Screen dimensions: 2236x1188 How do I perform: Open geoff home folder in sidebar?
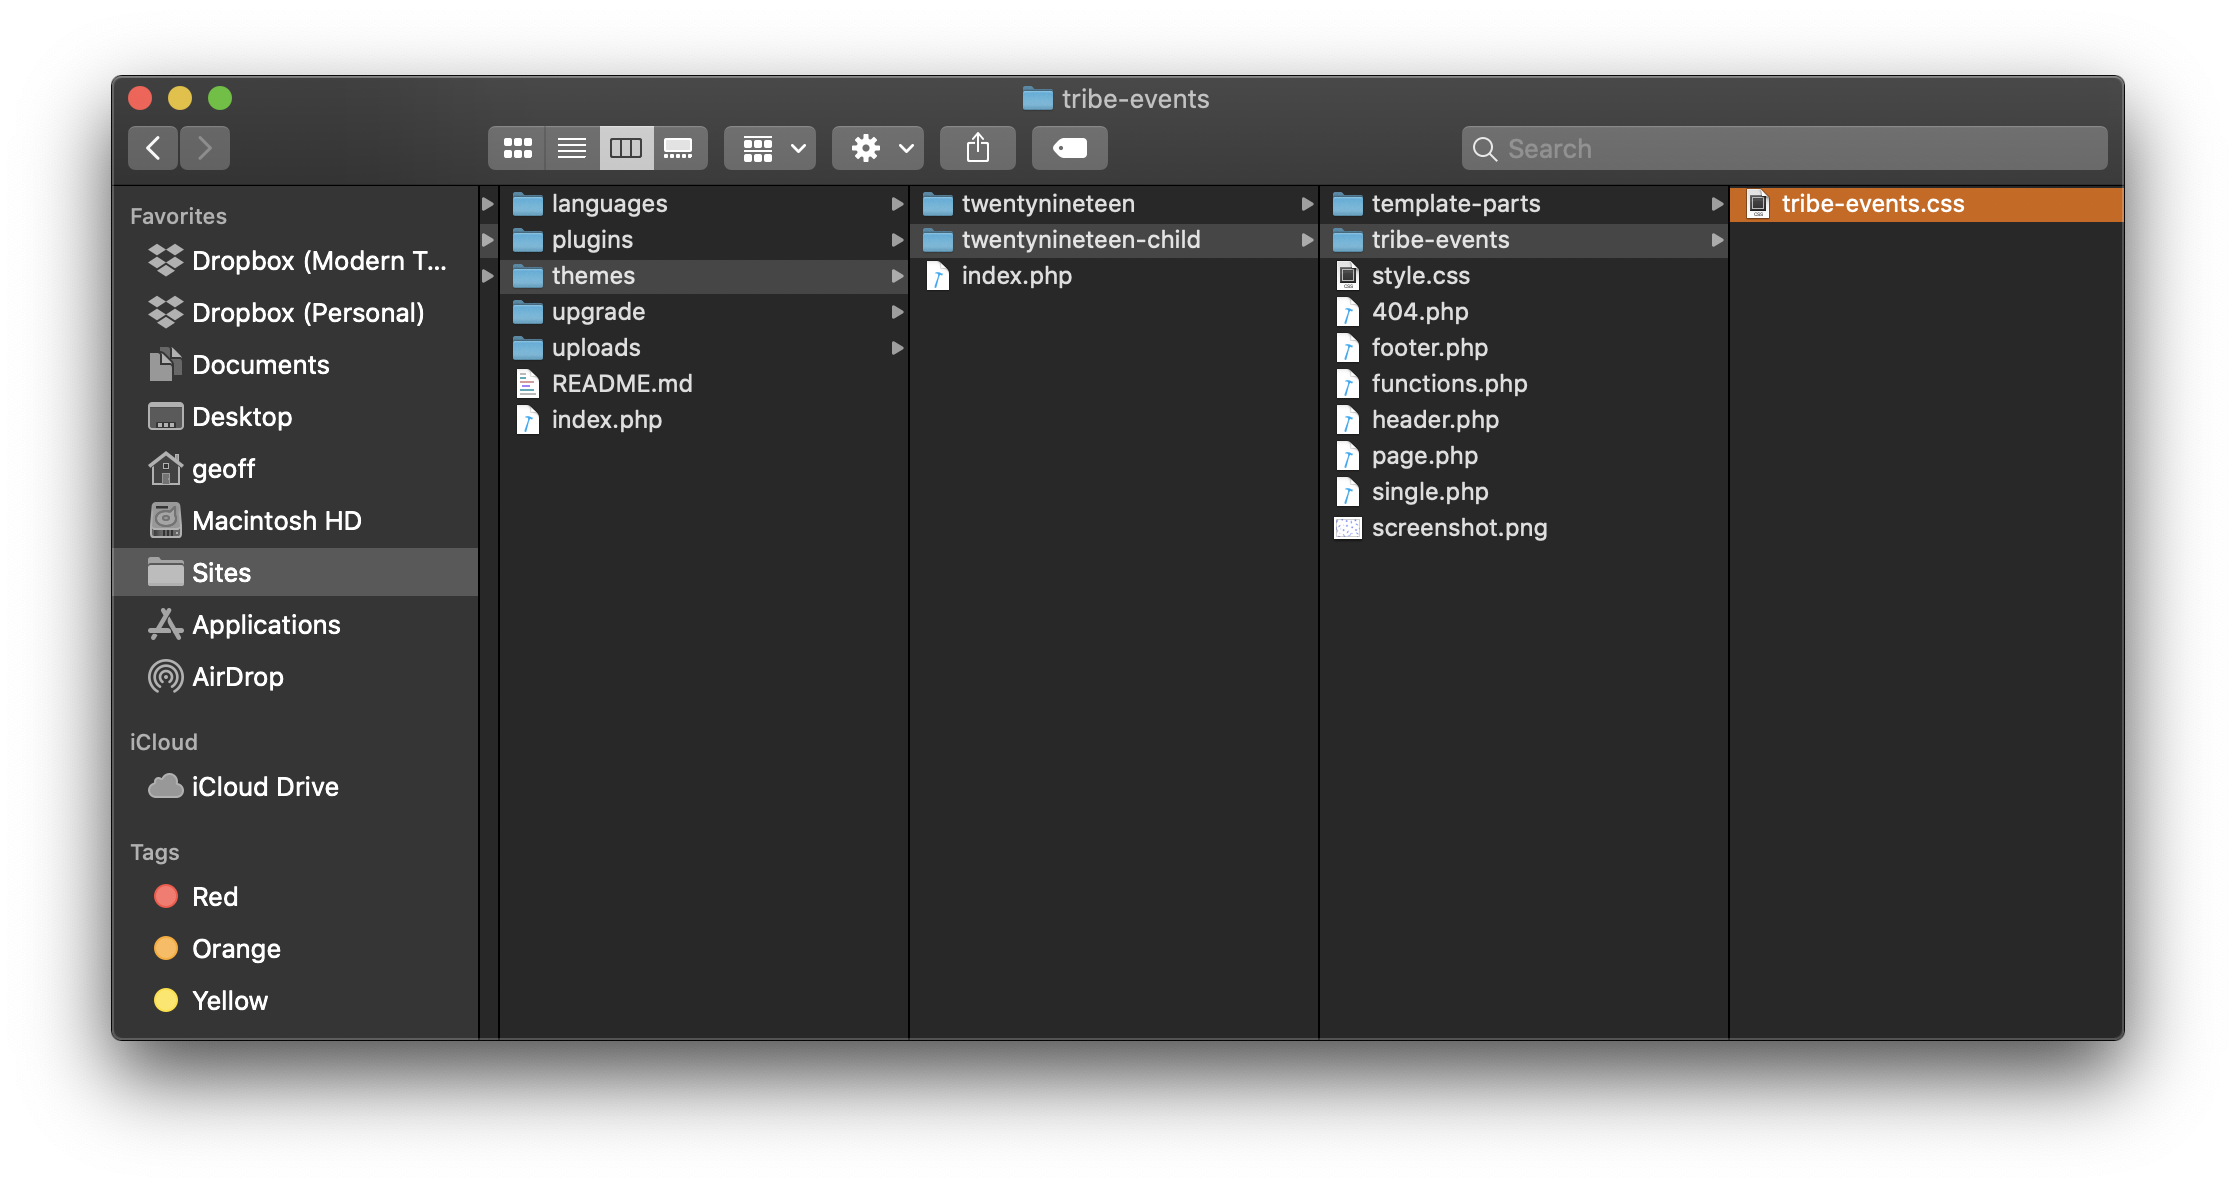296,469
